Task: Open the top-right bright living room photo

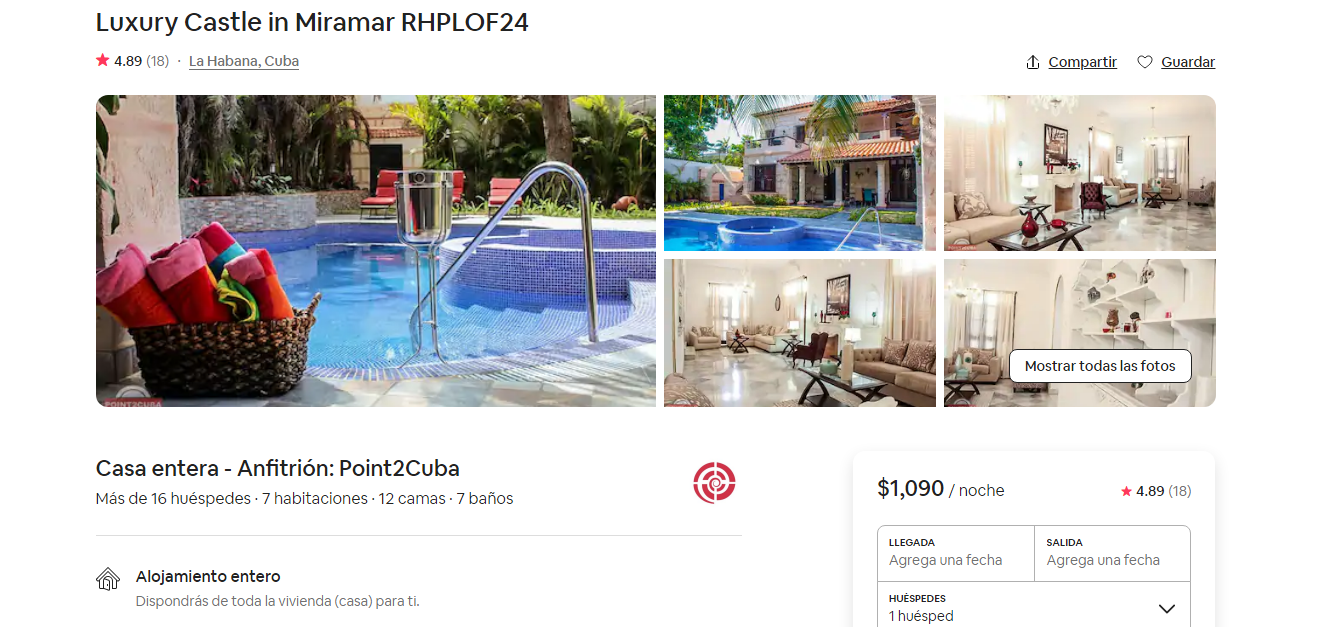Action: pyautogui.click(x=1080, y=173)
